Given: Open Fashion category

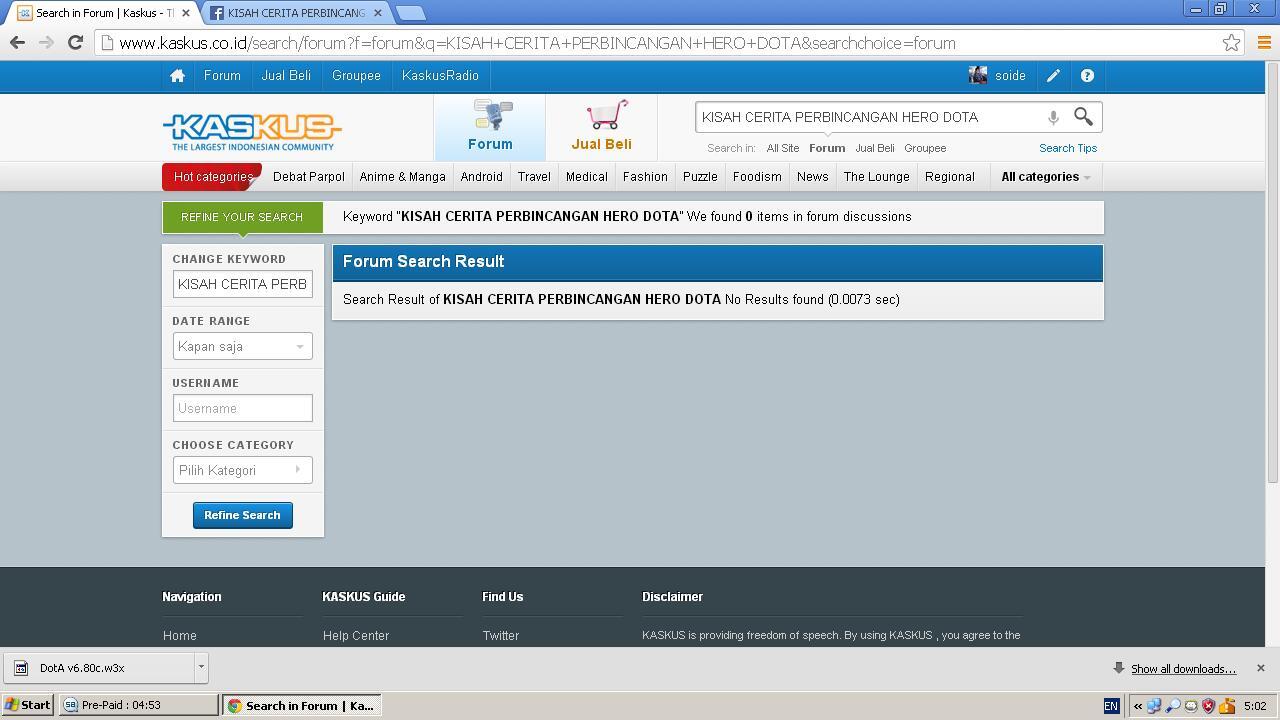Looking at the screenshot, I should pyautogui.click(x=645, y=177).
